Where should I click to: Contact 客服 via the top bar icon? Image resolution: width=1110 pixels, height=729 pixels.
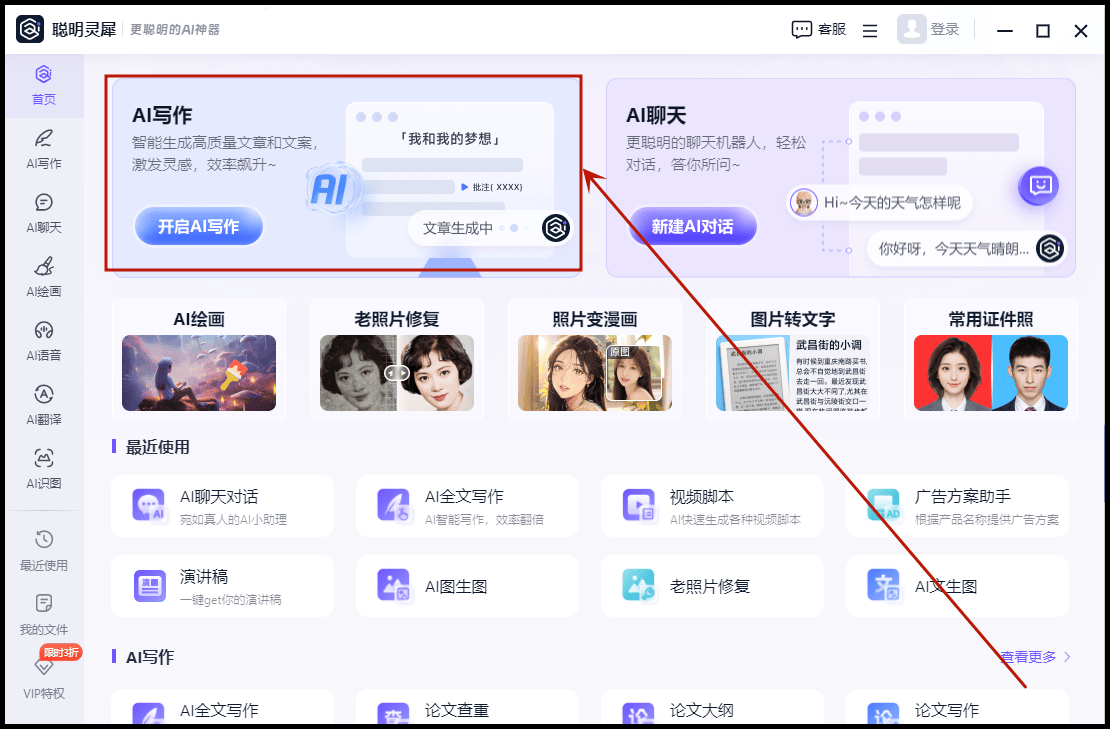click(x=818, y=29)
